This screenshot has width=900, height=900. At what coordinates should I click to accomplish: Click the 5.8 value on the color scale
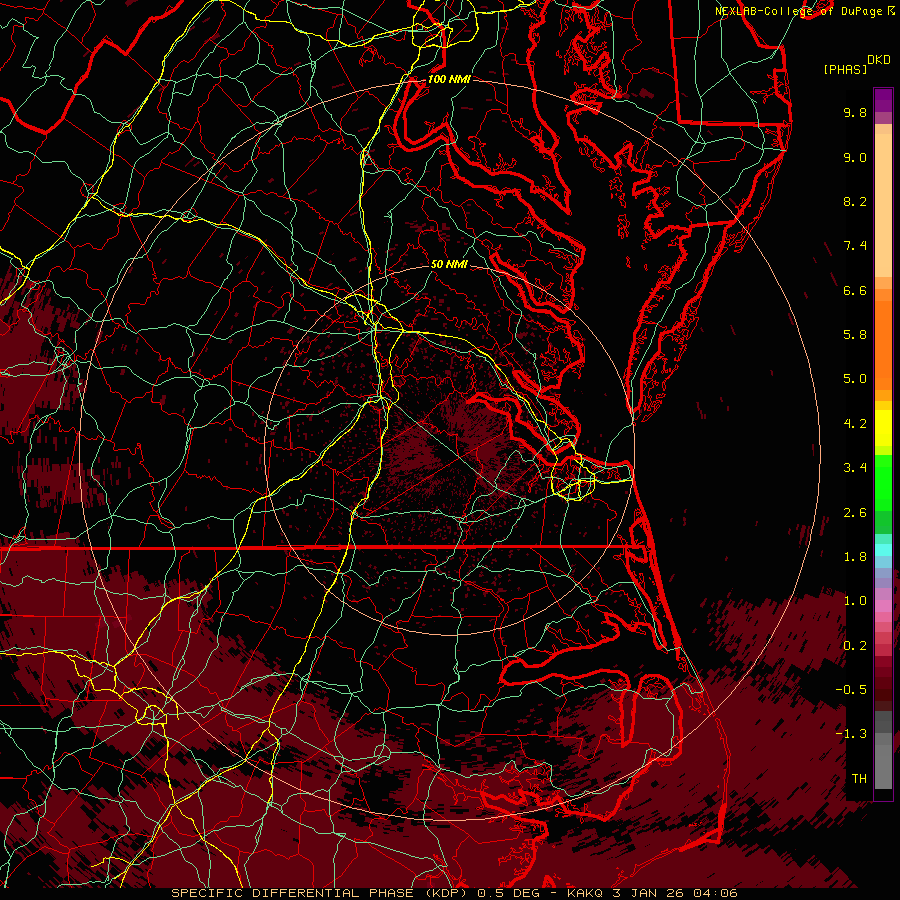855,335
